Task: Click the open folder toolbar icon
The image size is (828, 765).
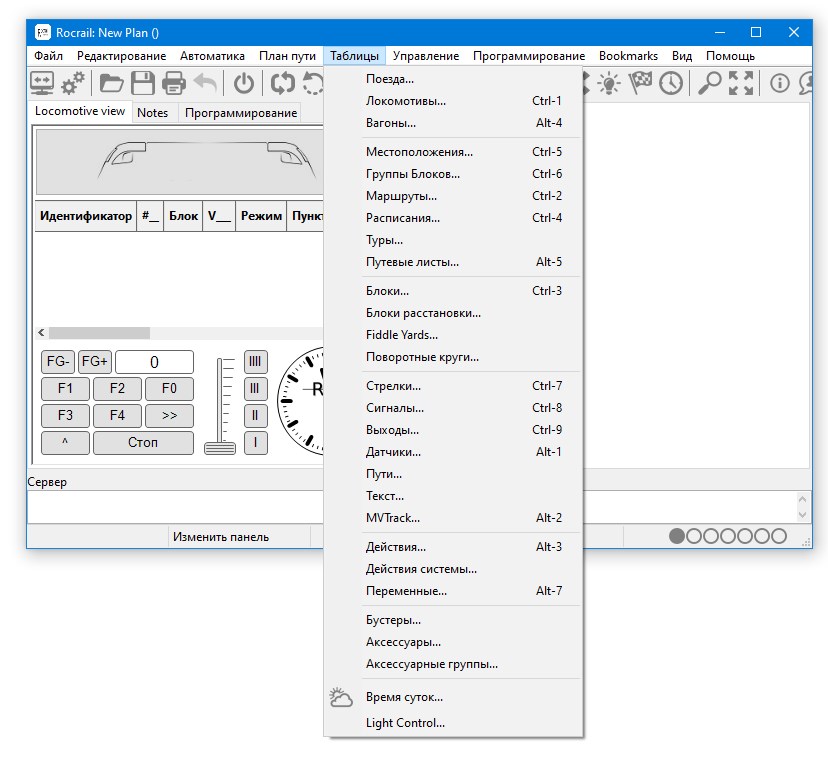Action: pos(110,84)
